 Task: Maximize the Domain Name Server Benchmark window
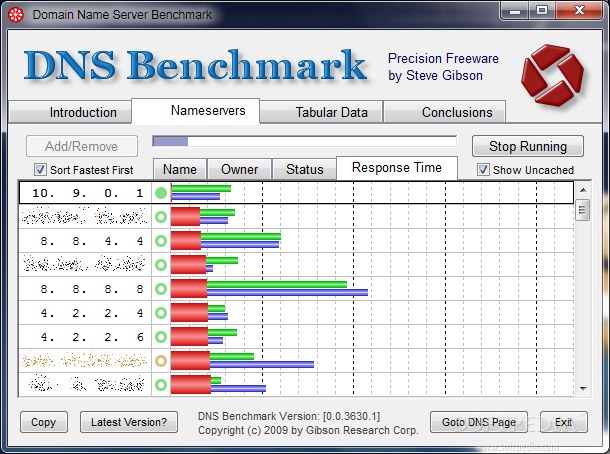pyautogui.click(x=542, y=11)
